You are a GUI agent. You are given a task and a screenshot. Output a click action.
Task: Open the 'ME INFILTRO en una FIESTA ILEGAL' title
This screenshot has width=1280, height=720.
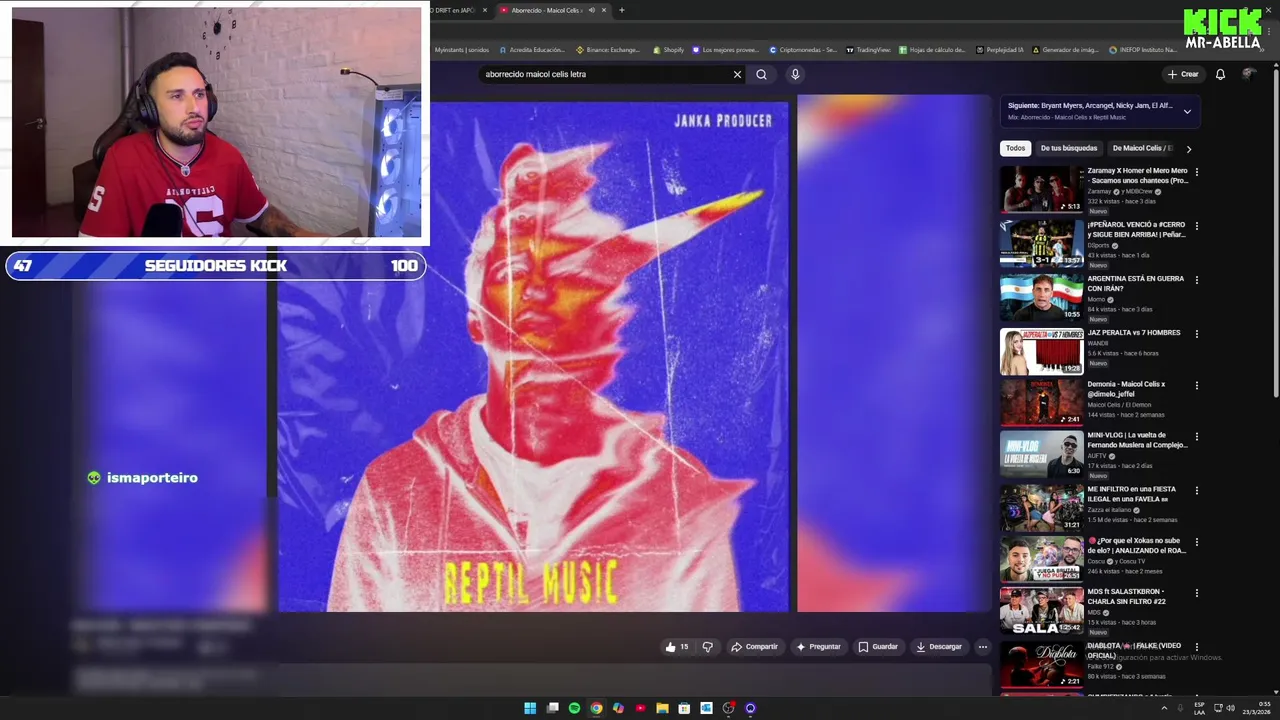[1132, 494]
